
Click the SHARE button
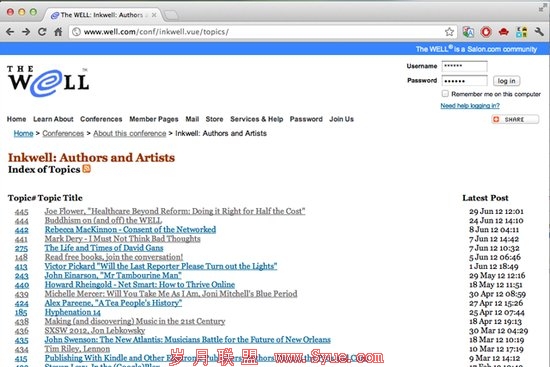pyautogui.click(x=515, y=119)
